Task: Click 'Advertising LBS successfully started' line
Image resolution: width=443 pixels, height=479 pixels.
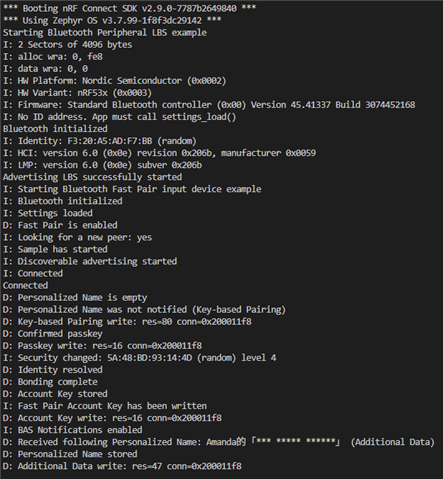Action: [92, 177]
